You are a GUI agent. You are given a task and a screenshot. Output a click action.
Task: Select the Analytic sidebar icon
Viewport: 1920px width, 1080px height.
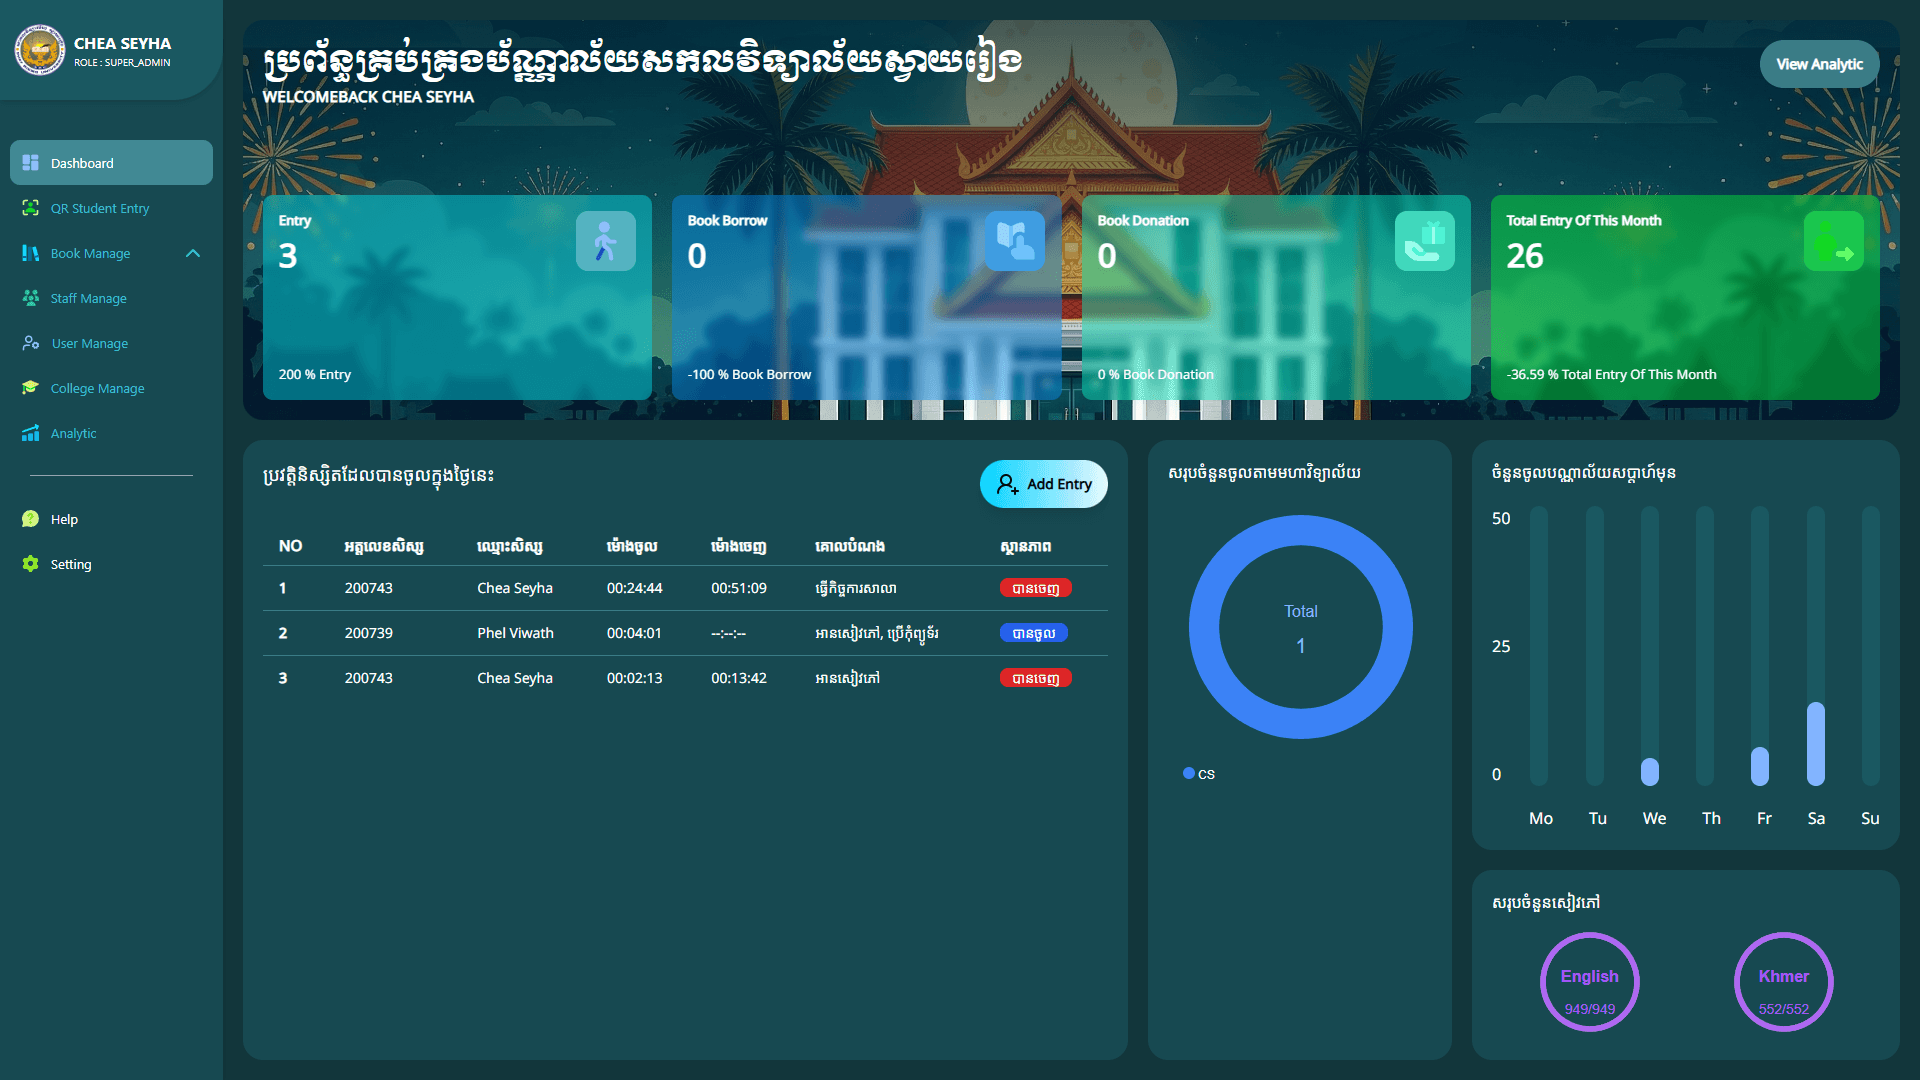coord(30,433)
